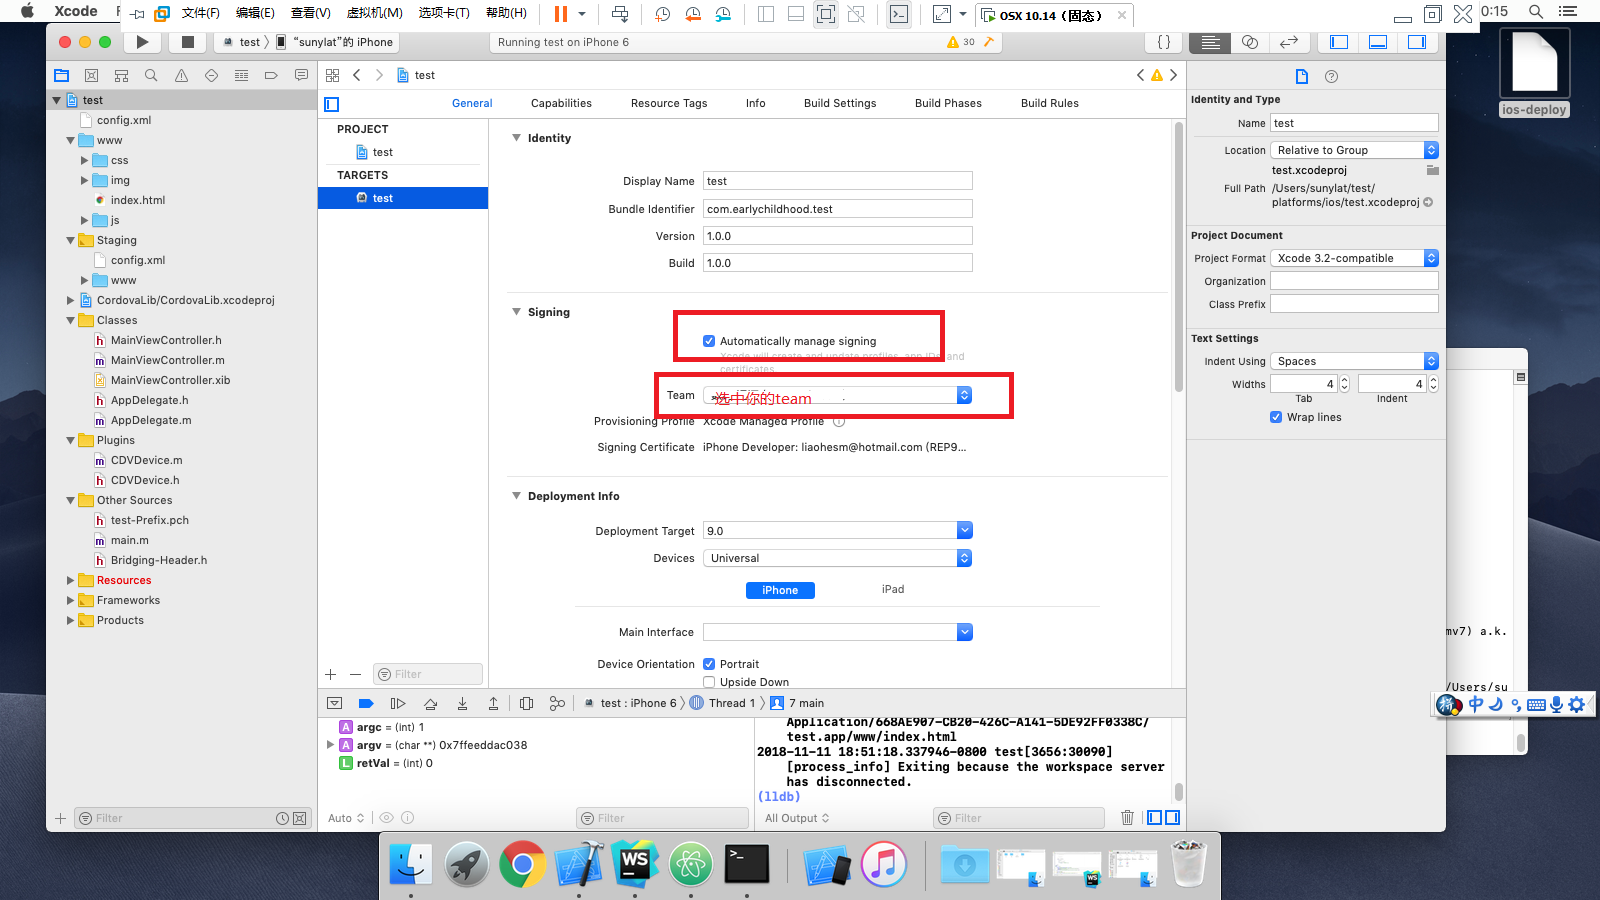The height and width of the screenshot is (900, 1600).
Task: Open Indent Using Spaces dropdown
Action: 1354,361
